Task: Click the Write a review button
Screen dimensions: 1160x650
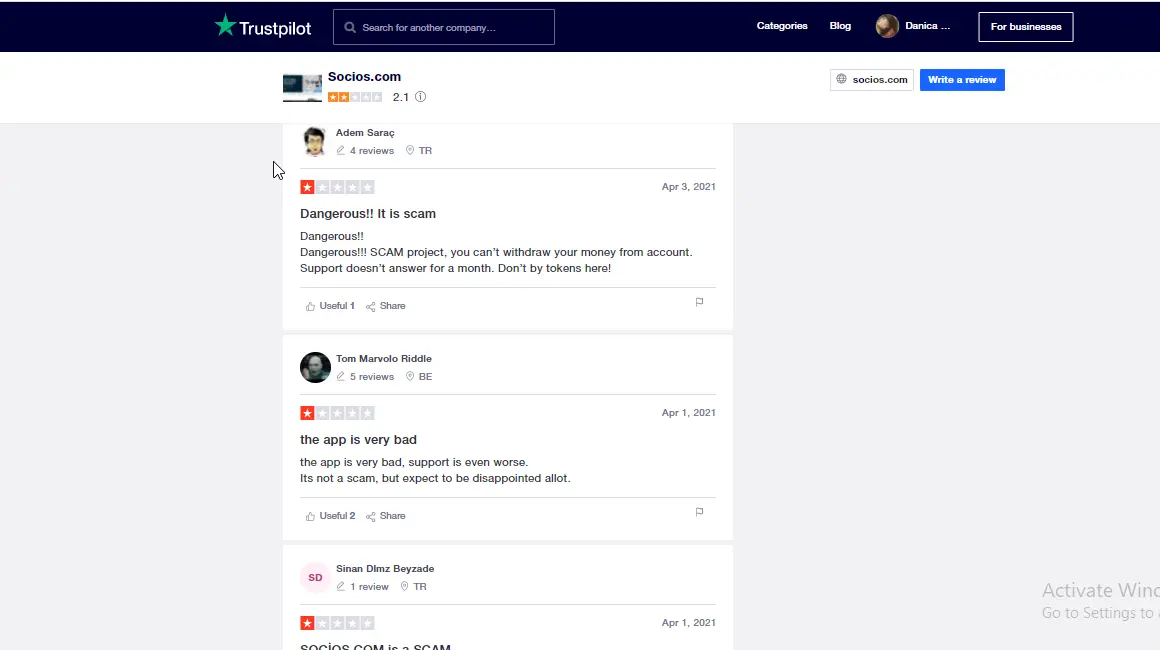Action: pyautogui.click(x=962, y=80)
